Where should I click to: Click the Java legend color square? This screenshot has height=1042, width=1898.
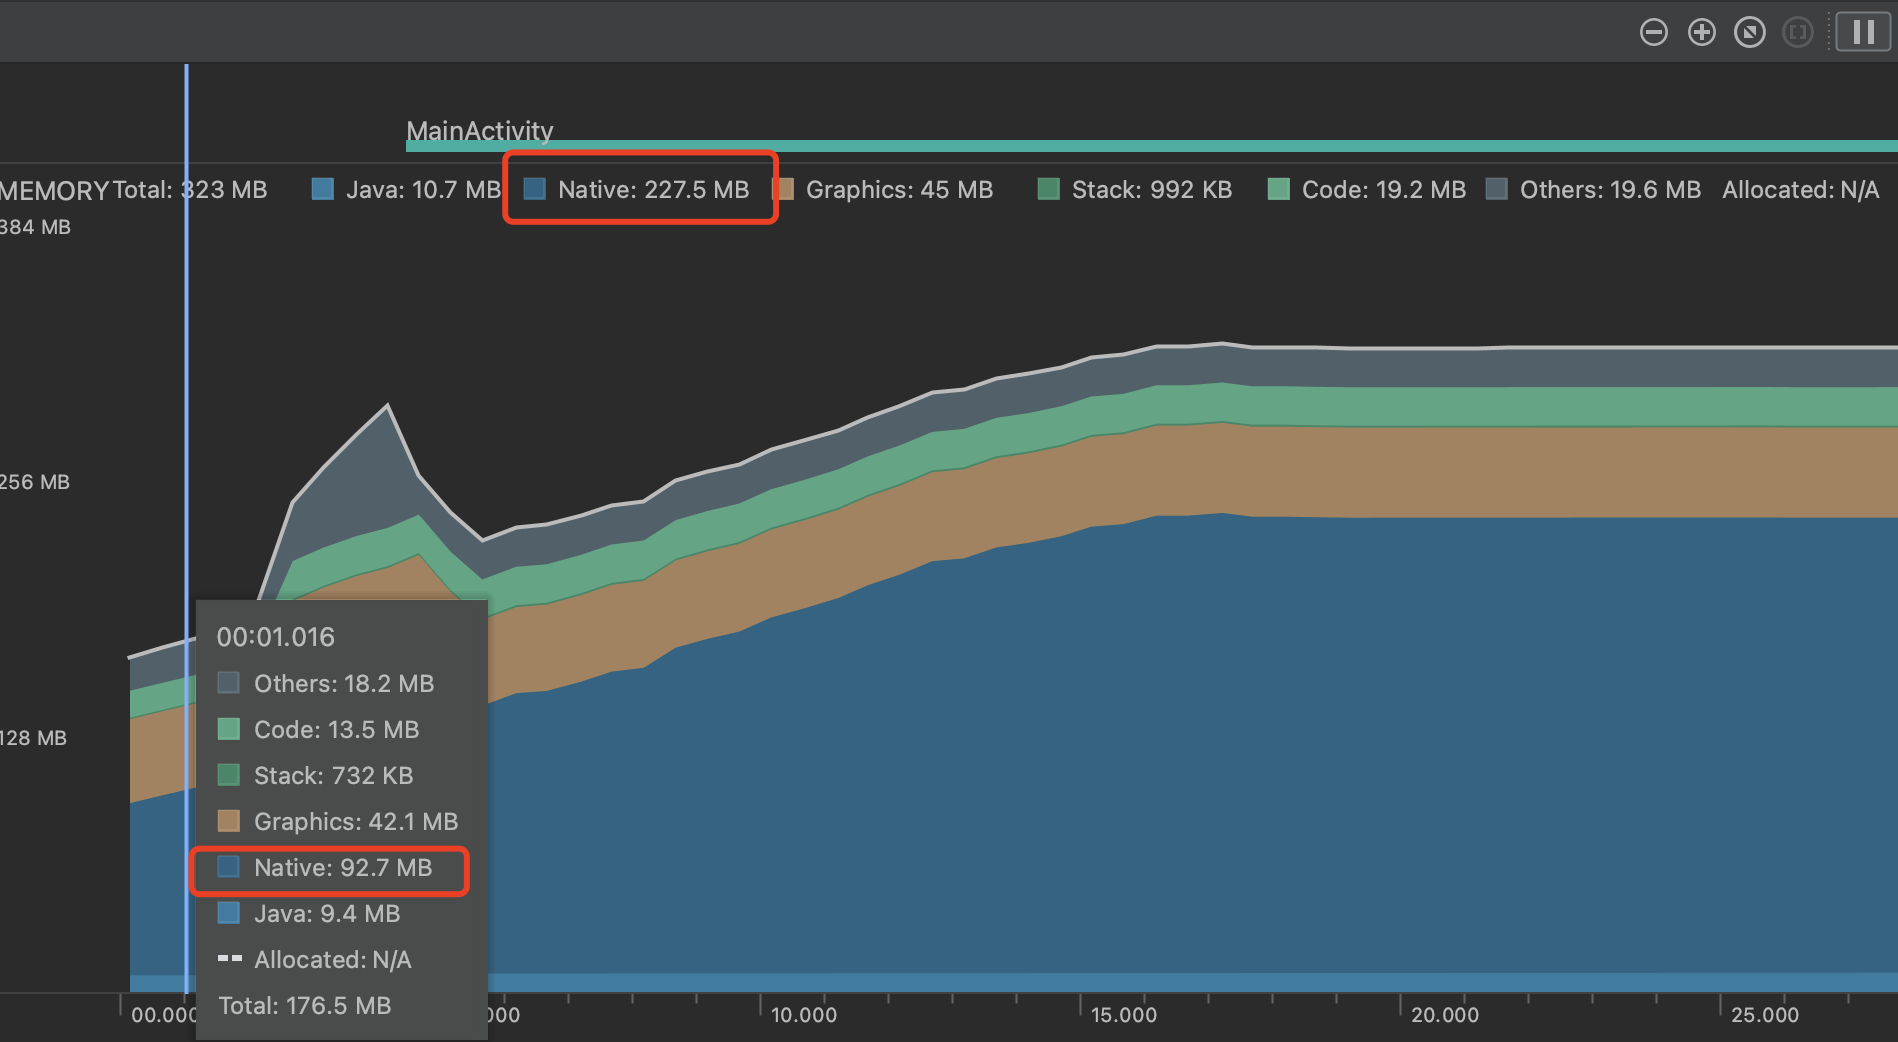[x=322, y=188]
